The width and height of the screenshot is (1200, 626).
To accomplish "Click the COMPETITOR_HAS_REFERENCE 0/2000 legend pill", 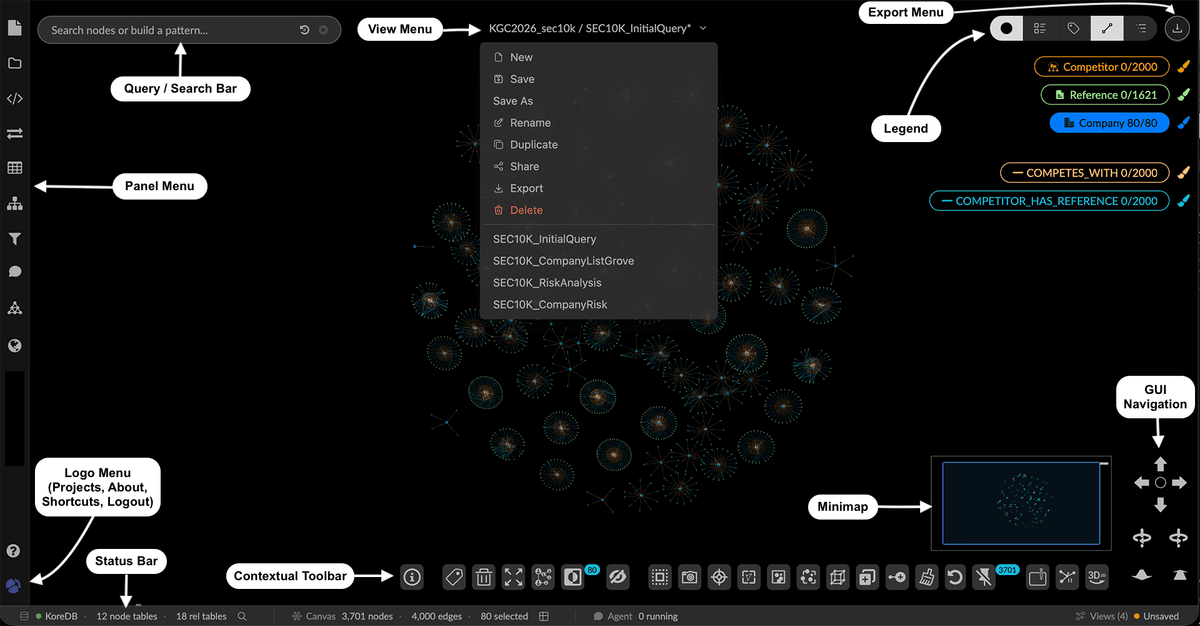I will (1049, 201).
